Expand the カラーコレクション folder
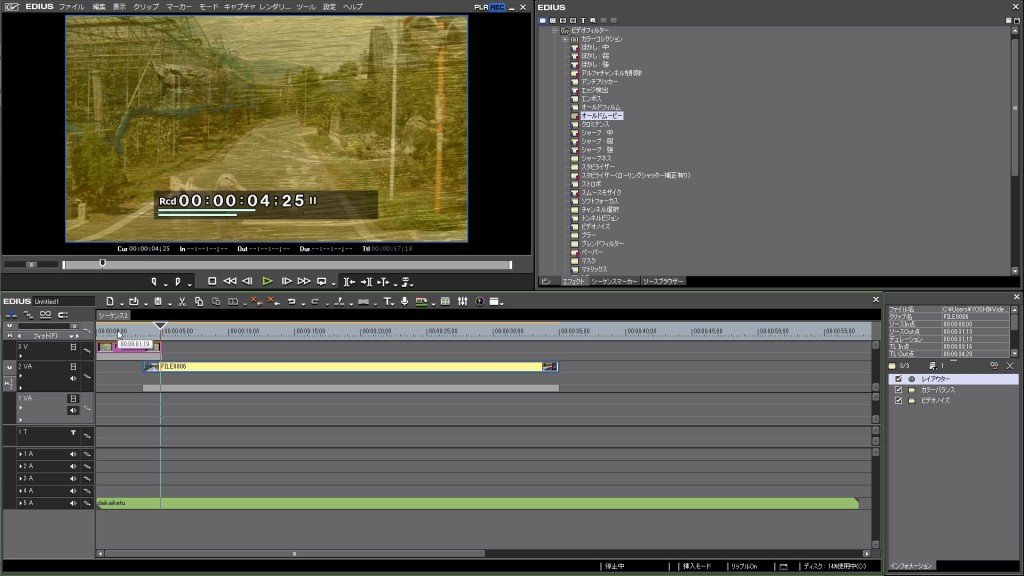This screenshot has height=576, width=1024. [x=565, y=39]
